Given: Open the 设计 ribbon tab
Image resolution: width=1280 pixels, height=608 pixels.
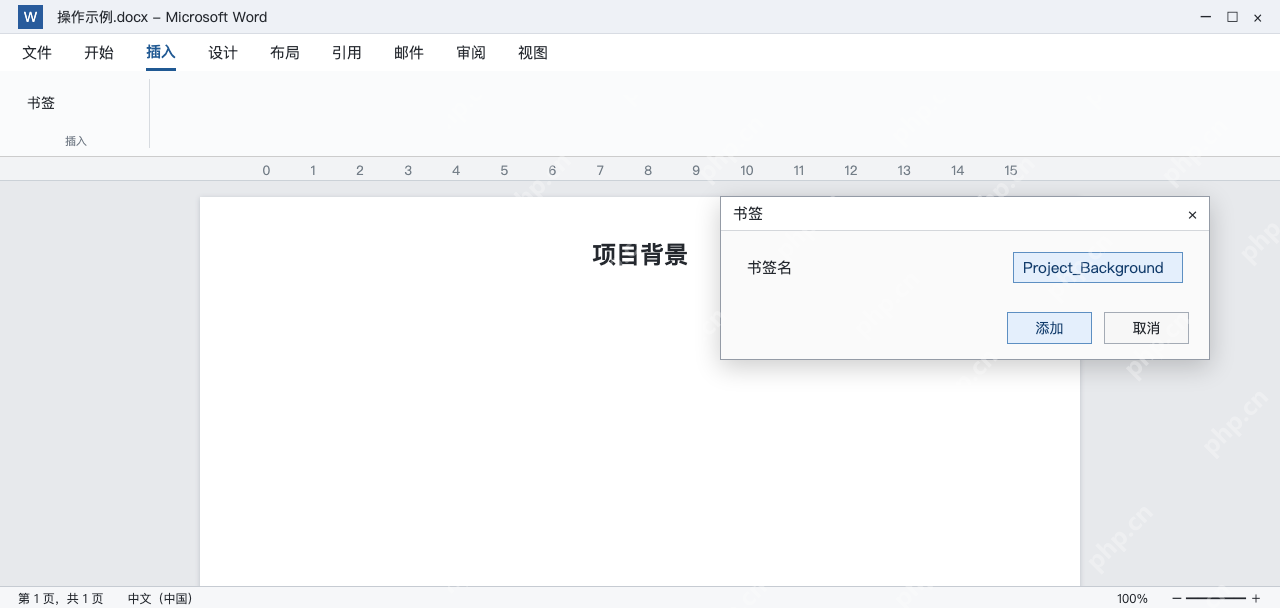Looking at the screenshot, I should [223, 53].
